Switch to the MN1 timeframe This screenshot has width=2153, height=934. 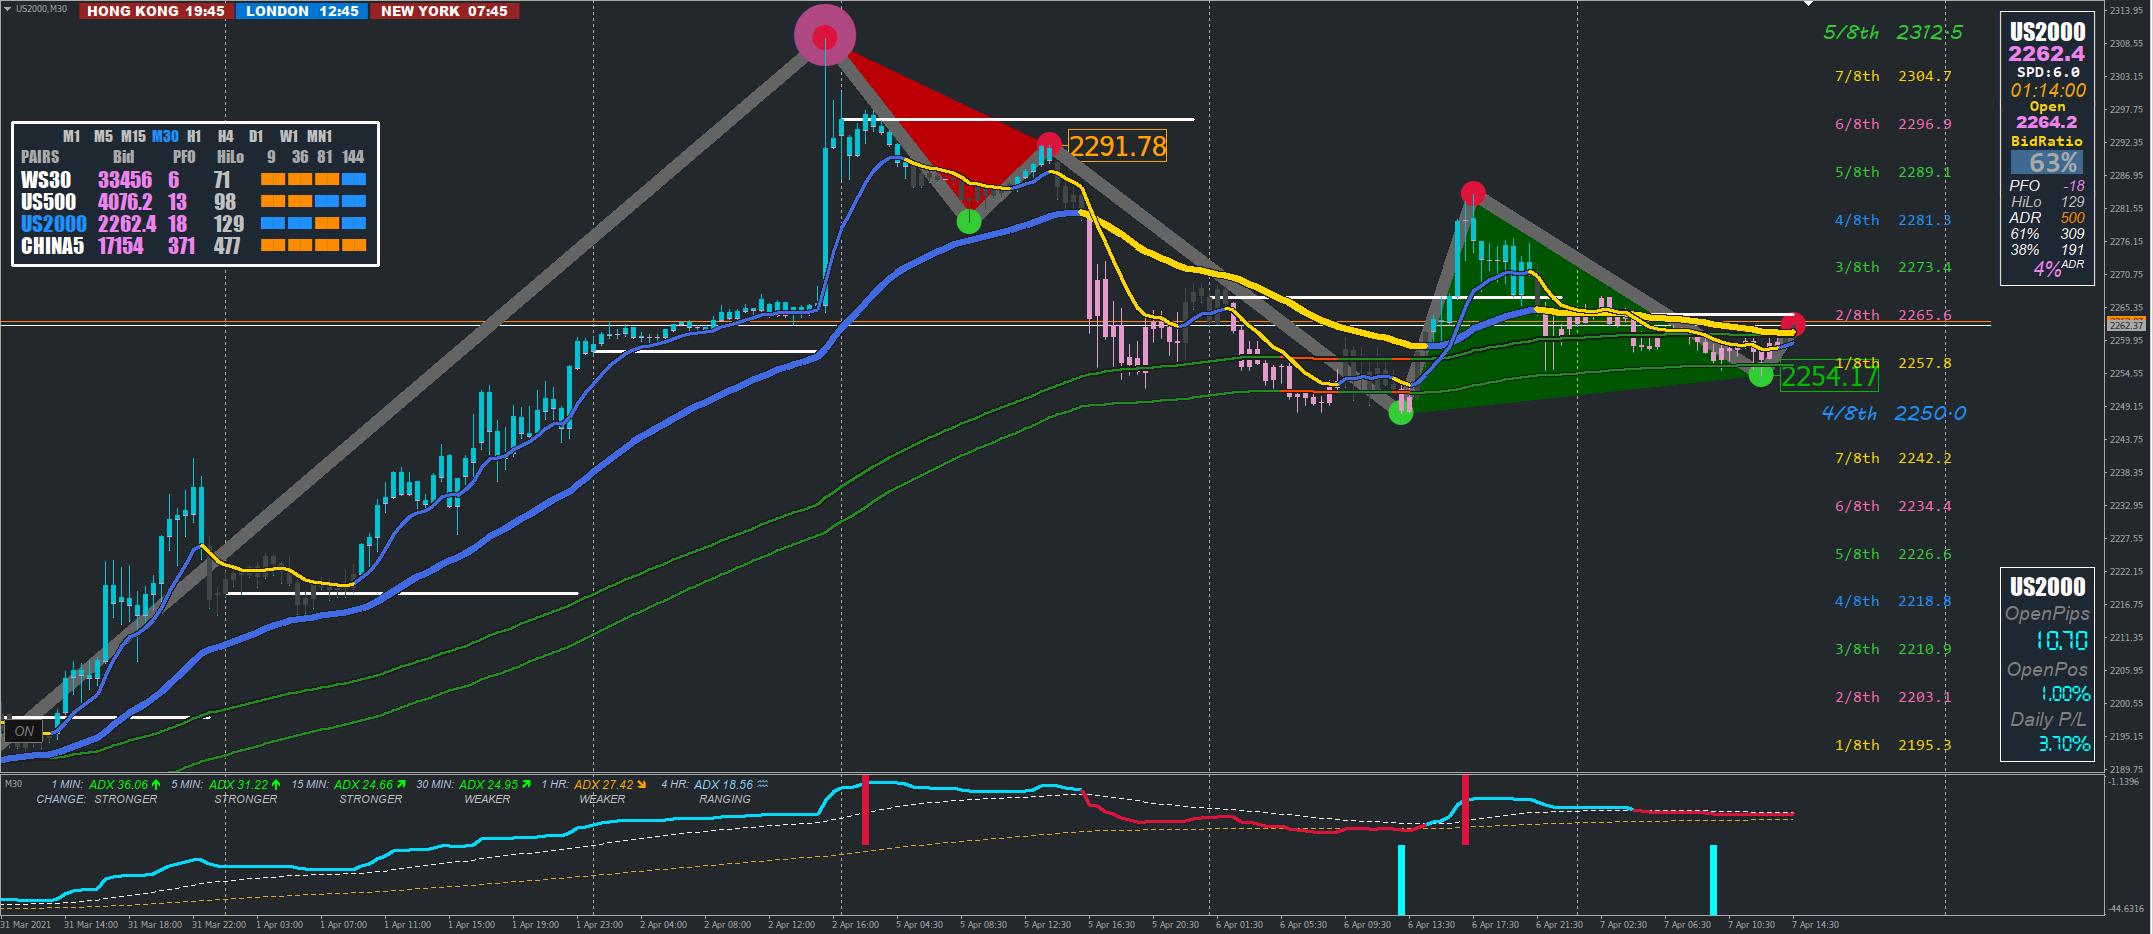click(x=320, y=136)
